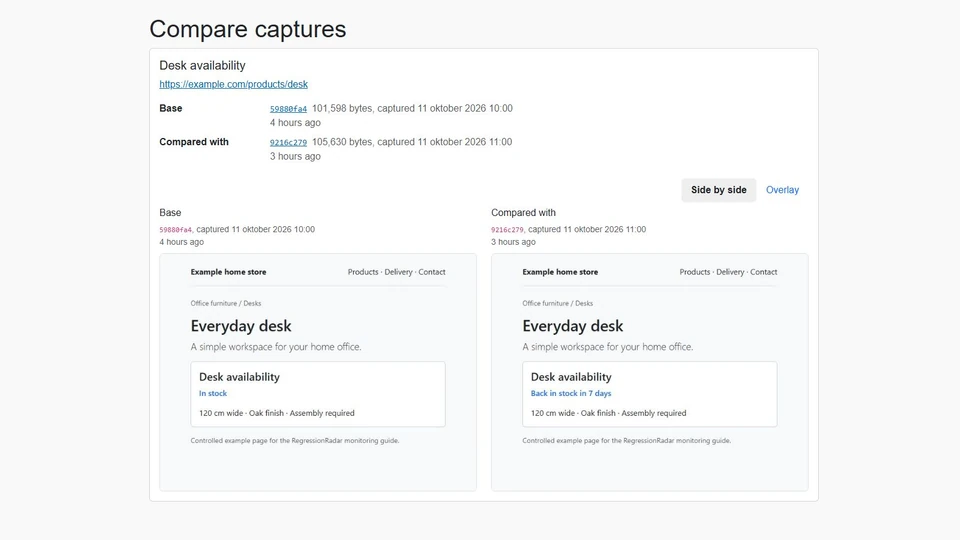960x540 pixels.
Task: Click 'In stock' status in the base capture
Action: [x=212, y=394]
